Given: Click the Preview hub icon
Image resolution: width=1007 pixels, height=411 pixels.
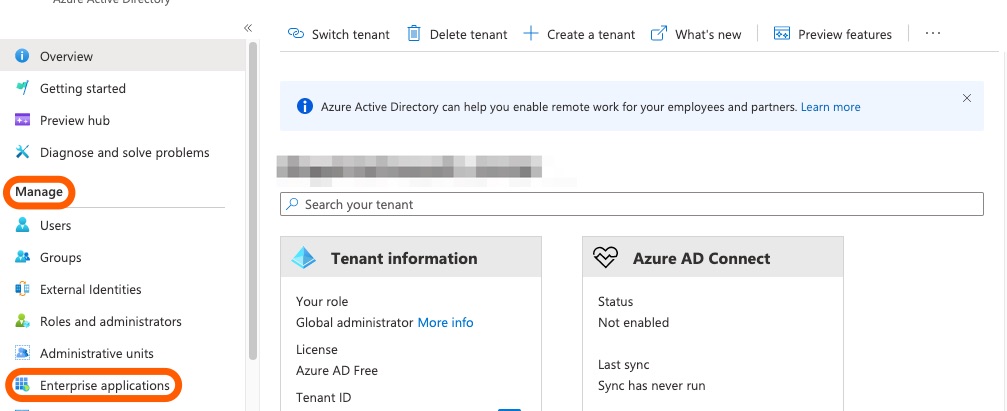Looking at the screenshot, I should pyautogui.click(x=22, y=120).
